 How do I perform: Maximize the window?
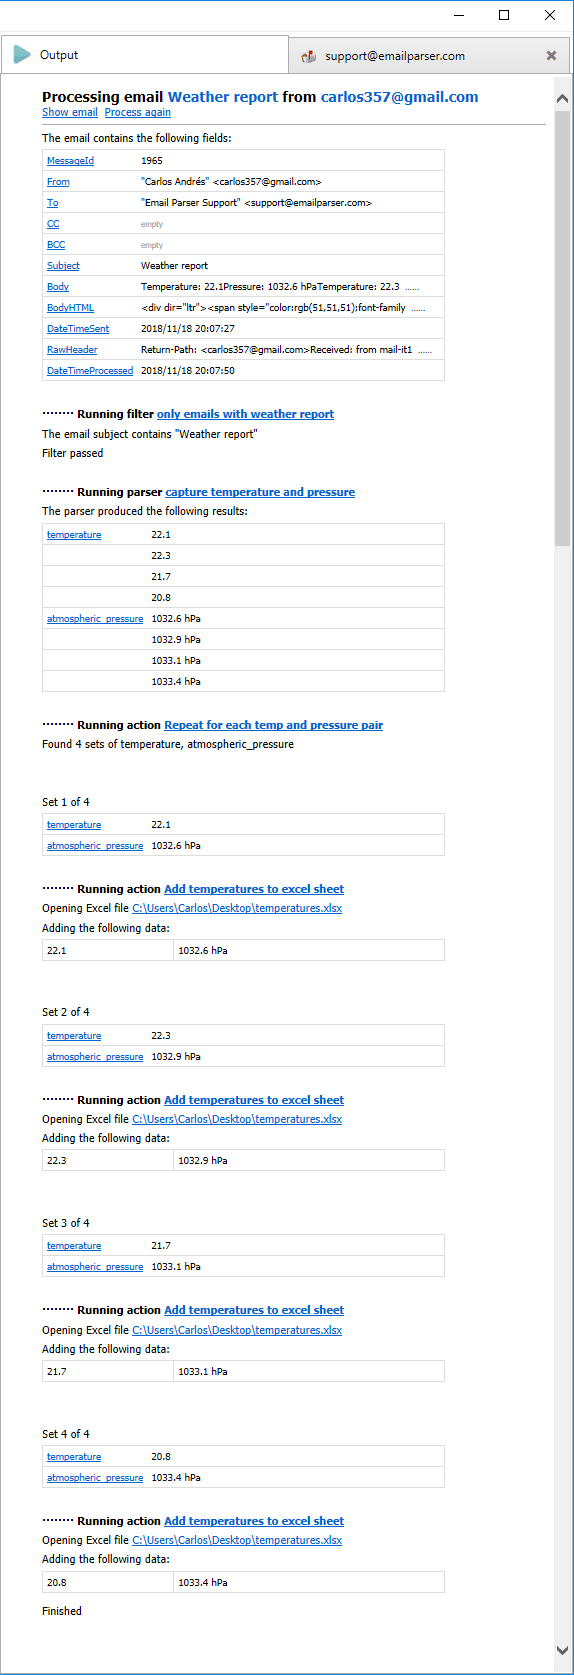coord(504,15)
